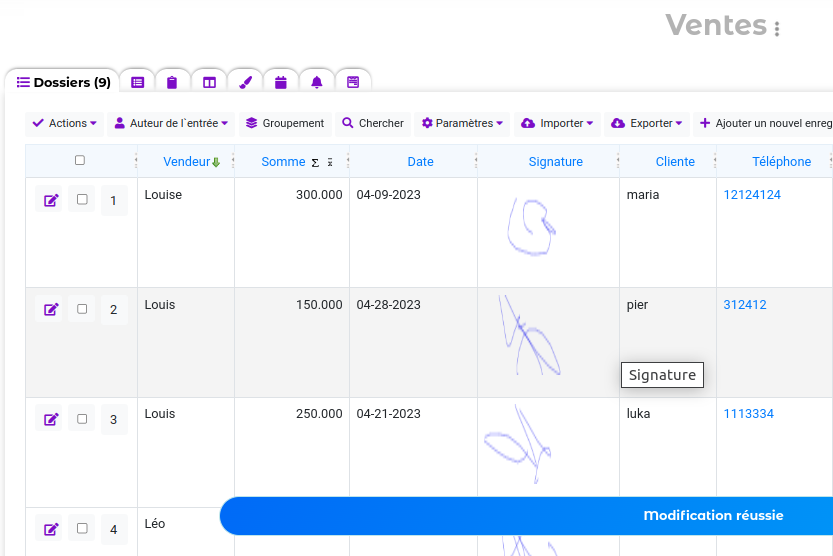833x556 pixels.
Task: Open the calendar tab icon
Action: 281,82
